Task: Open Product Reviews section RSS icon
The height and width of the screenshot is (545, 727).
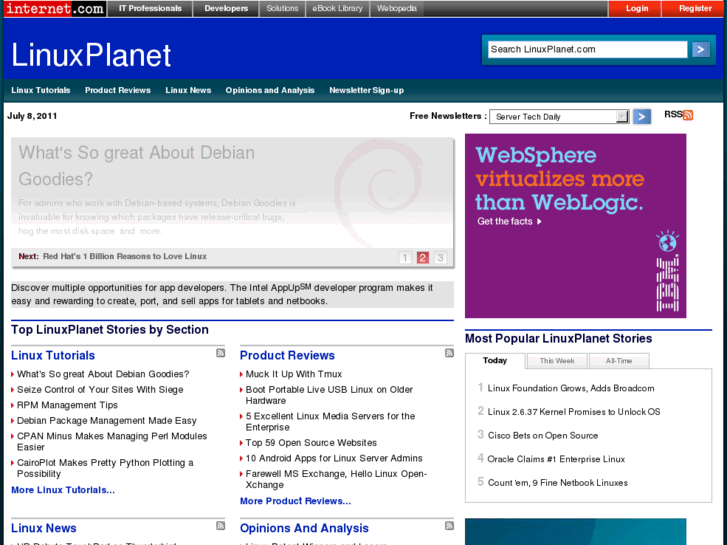Action: pyautogui.click(x=449, y=353)
